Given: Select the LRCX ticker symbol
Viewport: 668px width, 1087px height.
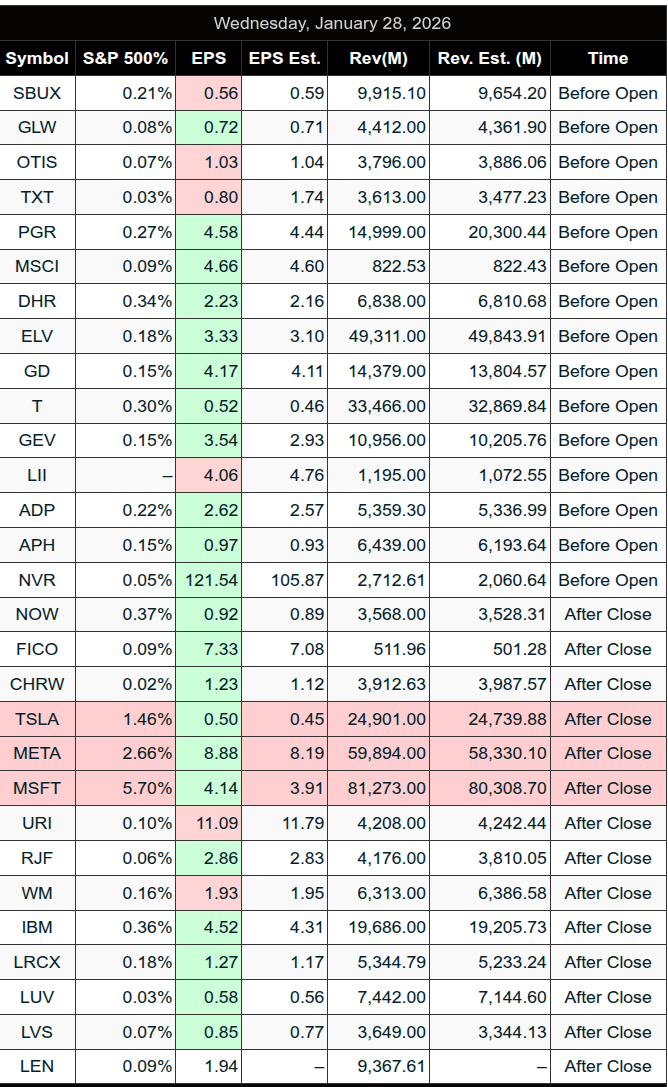Looking at the screenshot, I should tap(37, 962).
